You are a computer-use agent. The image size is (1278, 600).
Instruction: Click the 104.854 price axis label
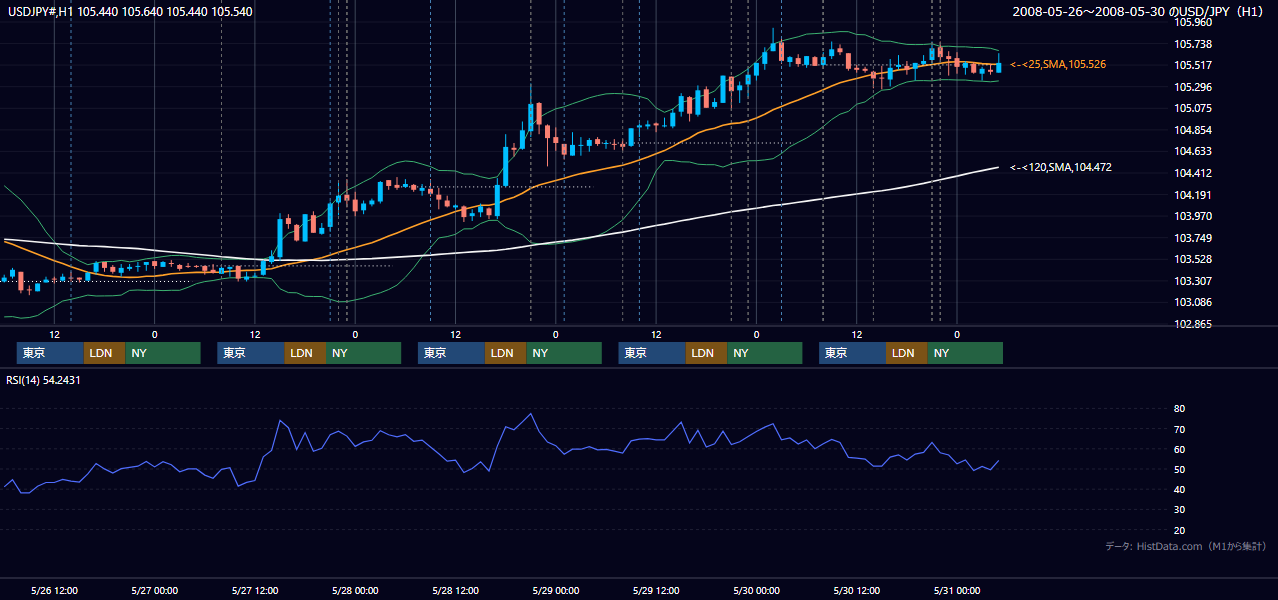[x=1192, y=130]
